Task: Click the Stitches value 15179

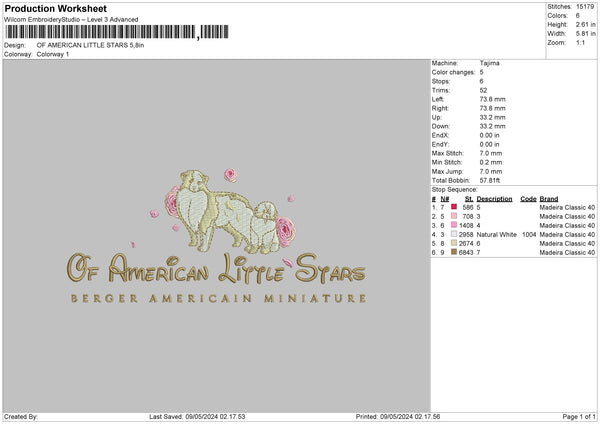Action: 585,7
